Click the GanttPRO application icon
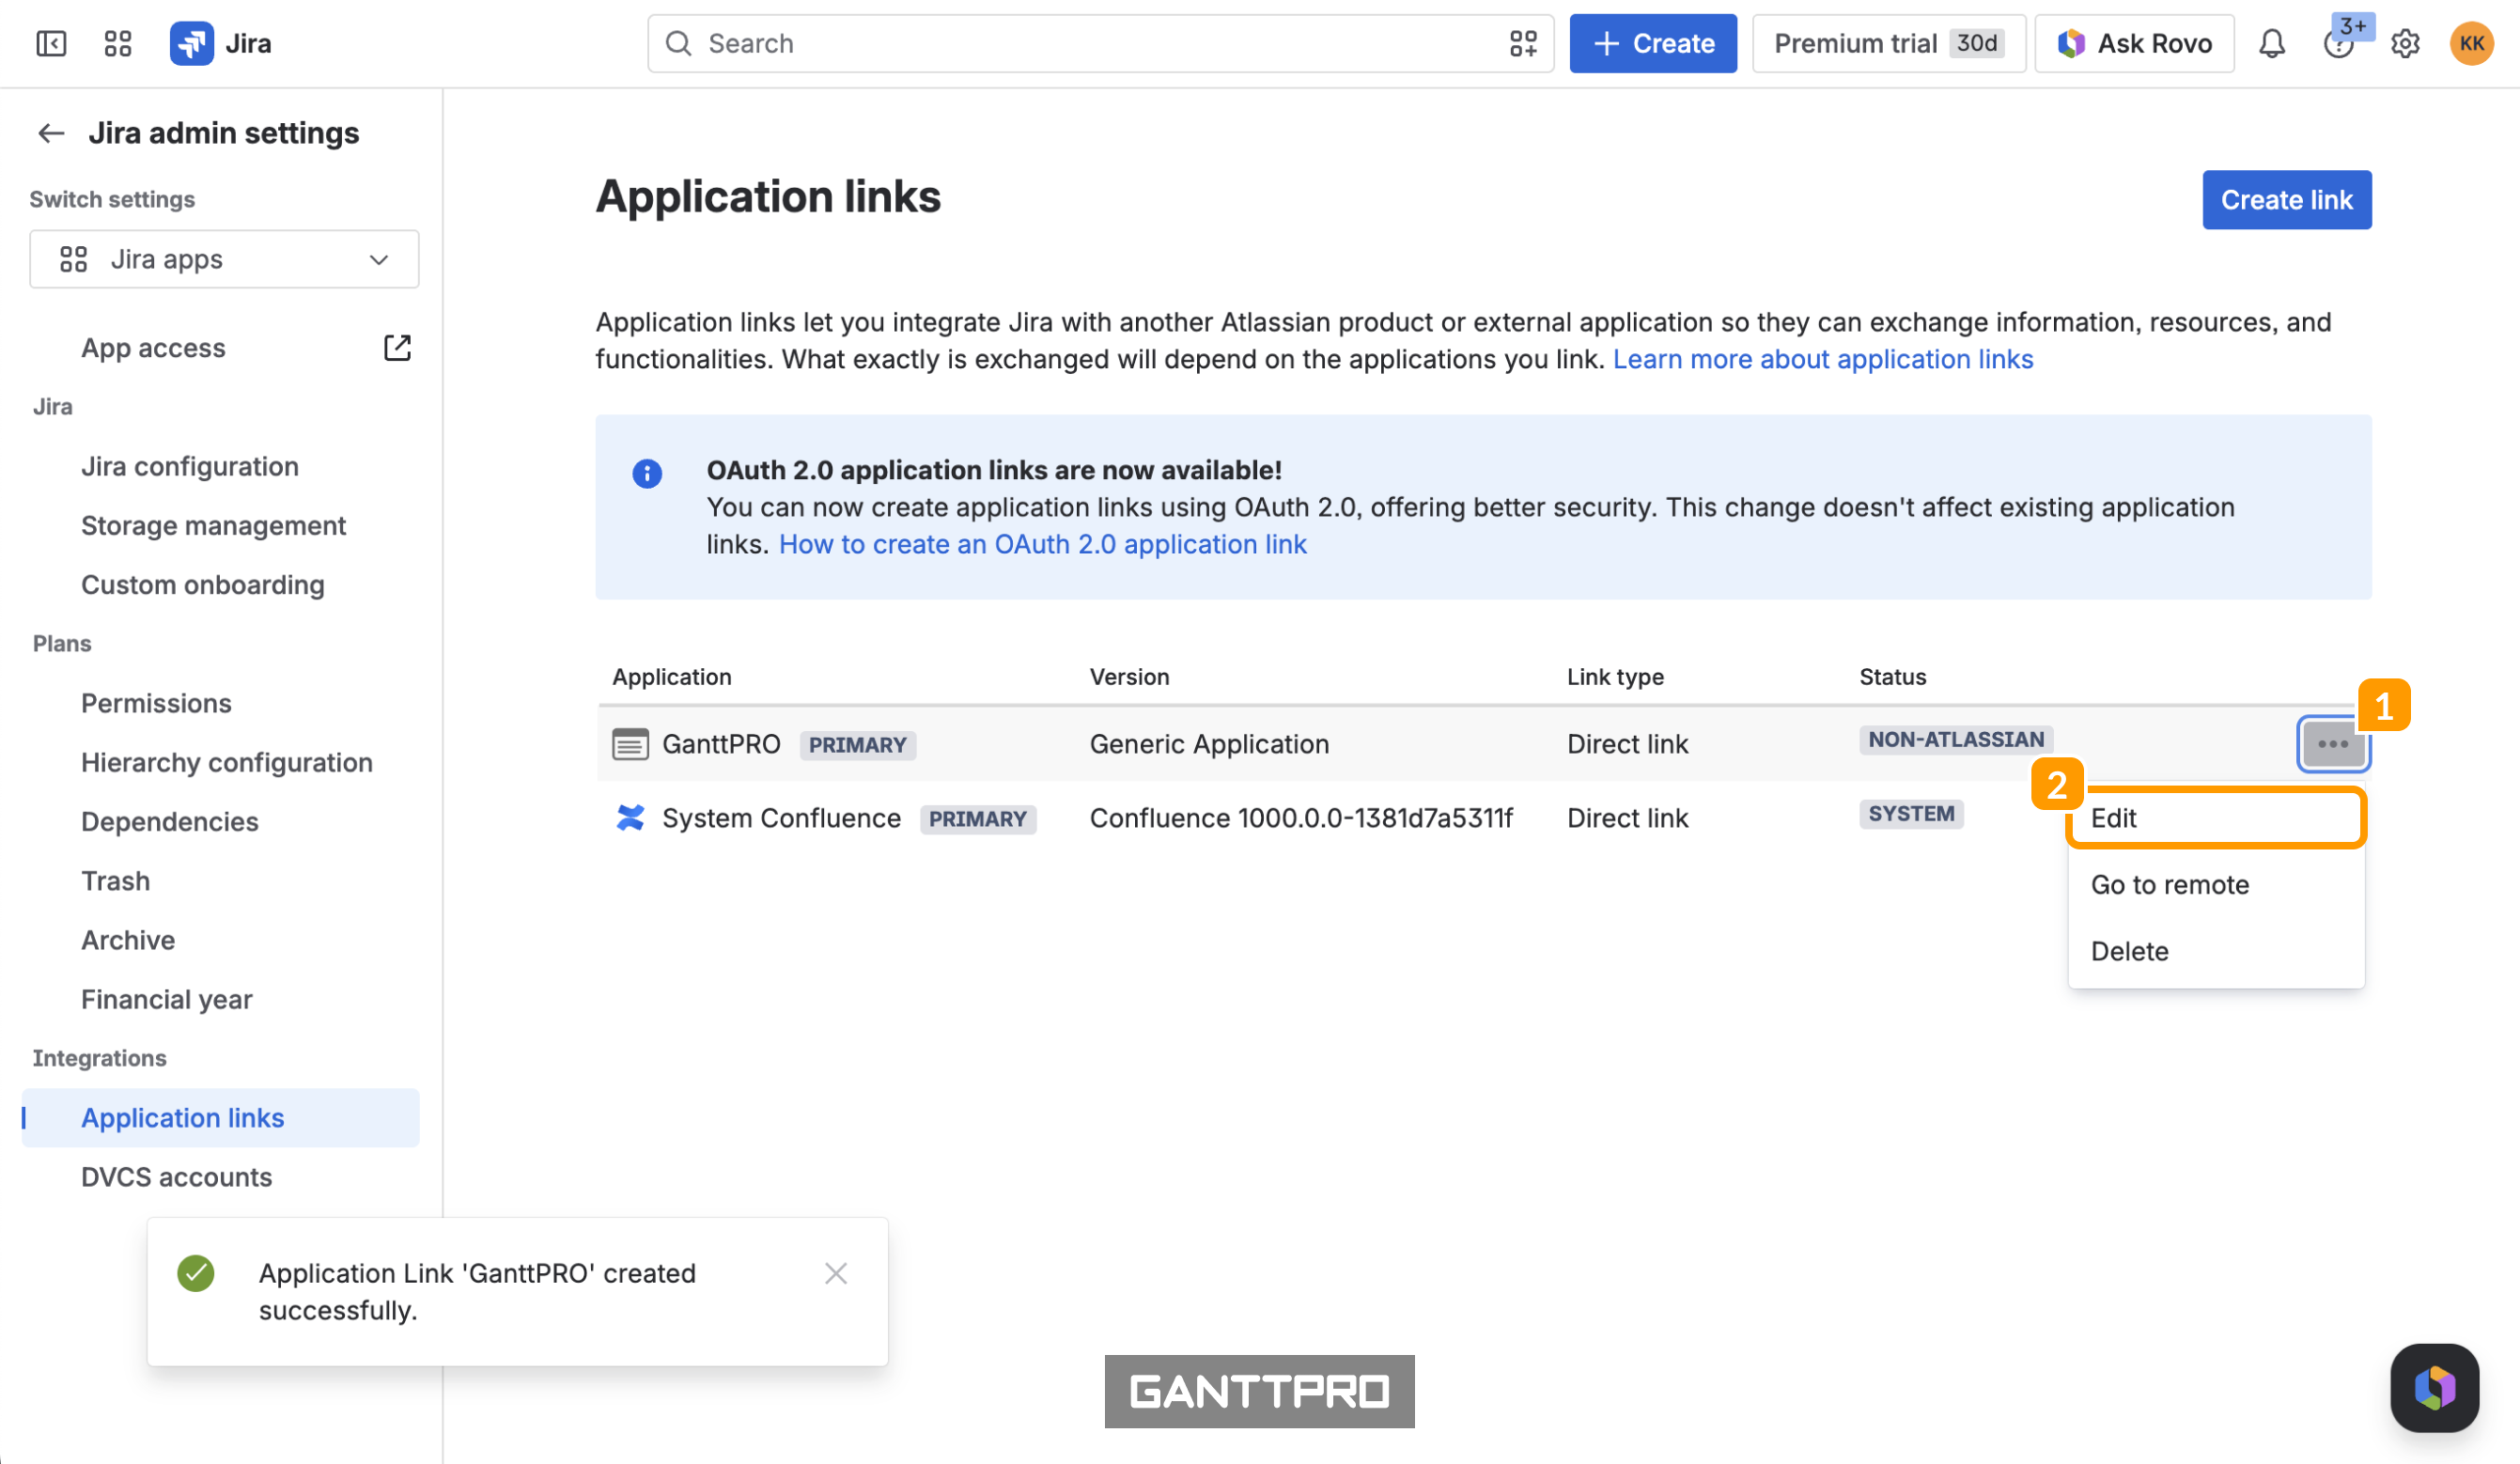Image resolution: width=2520 pixels, height=1464 pixels. 630,744
